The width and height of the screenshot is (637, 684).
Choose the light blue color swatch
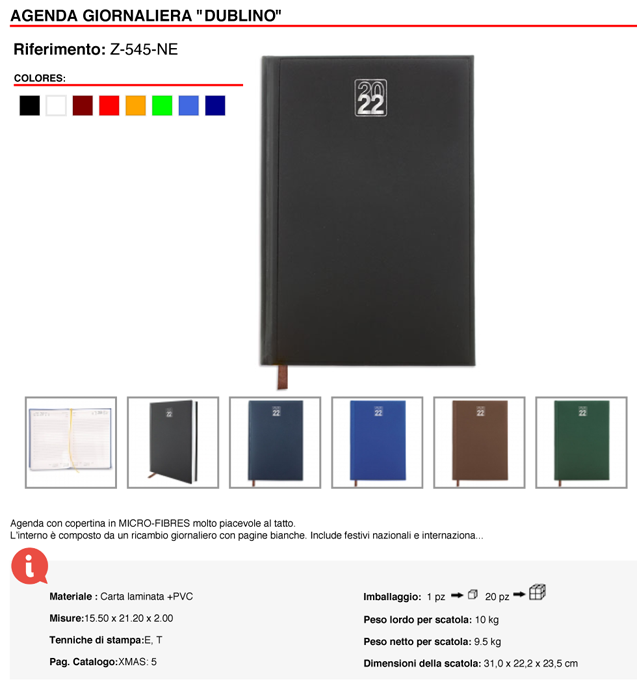pos(189,106)
